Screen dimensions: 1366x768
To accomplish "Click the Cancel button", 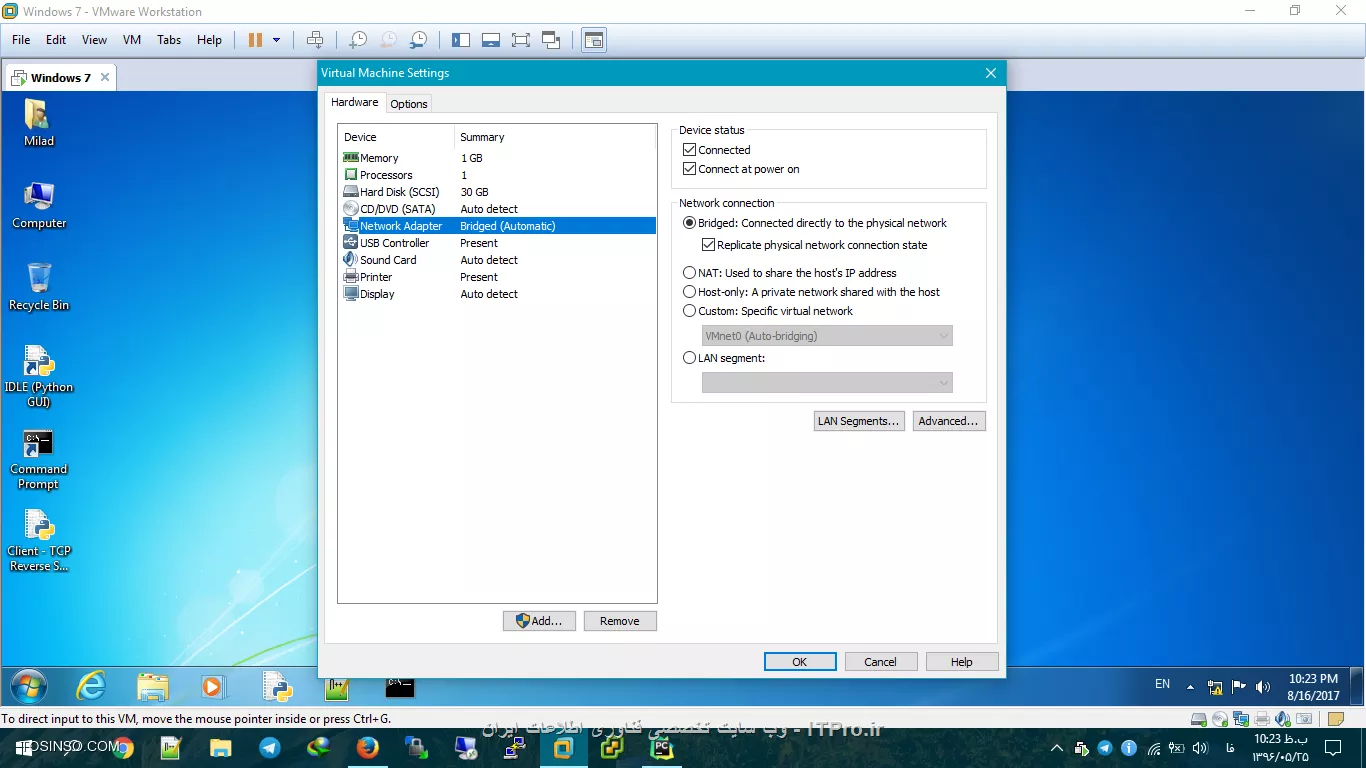I will [880, 662].
